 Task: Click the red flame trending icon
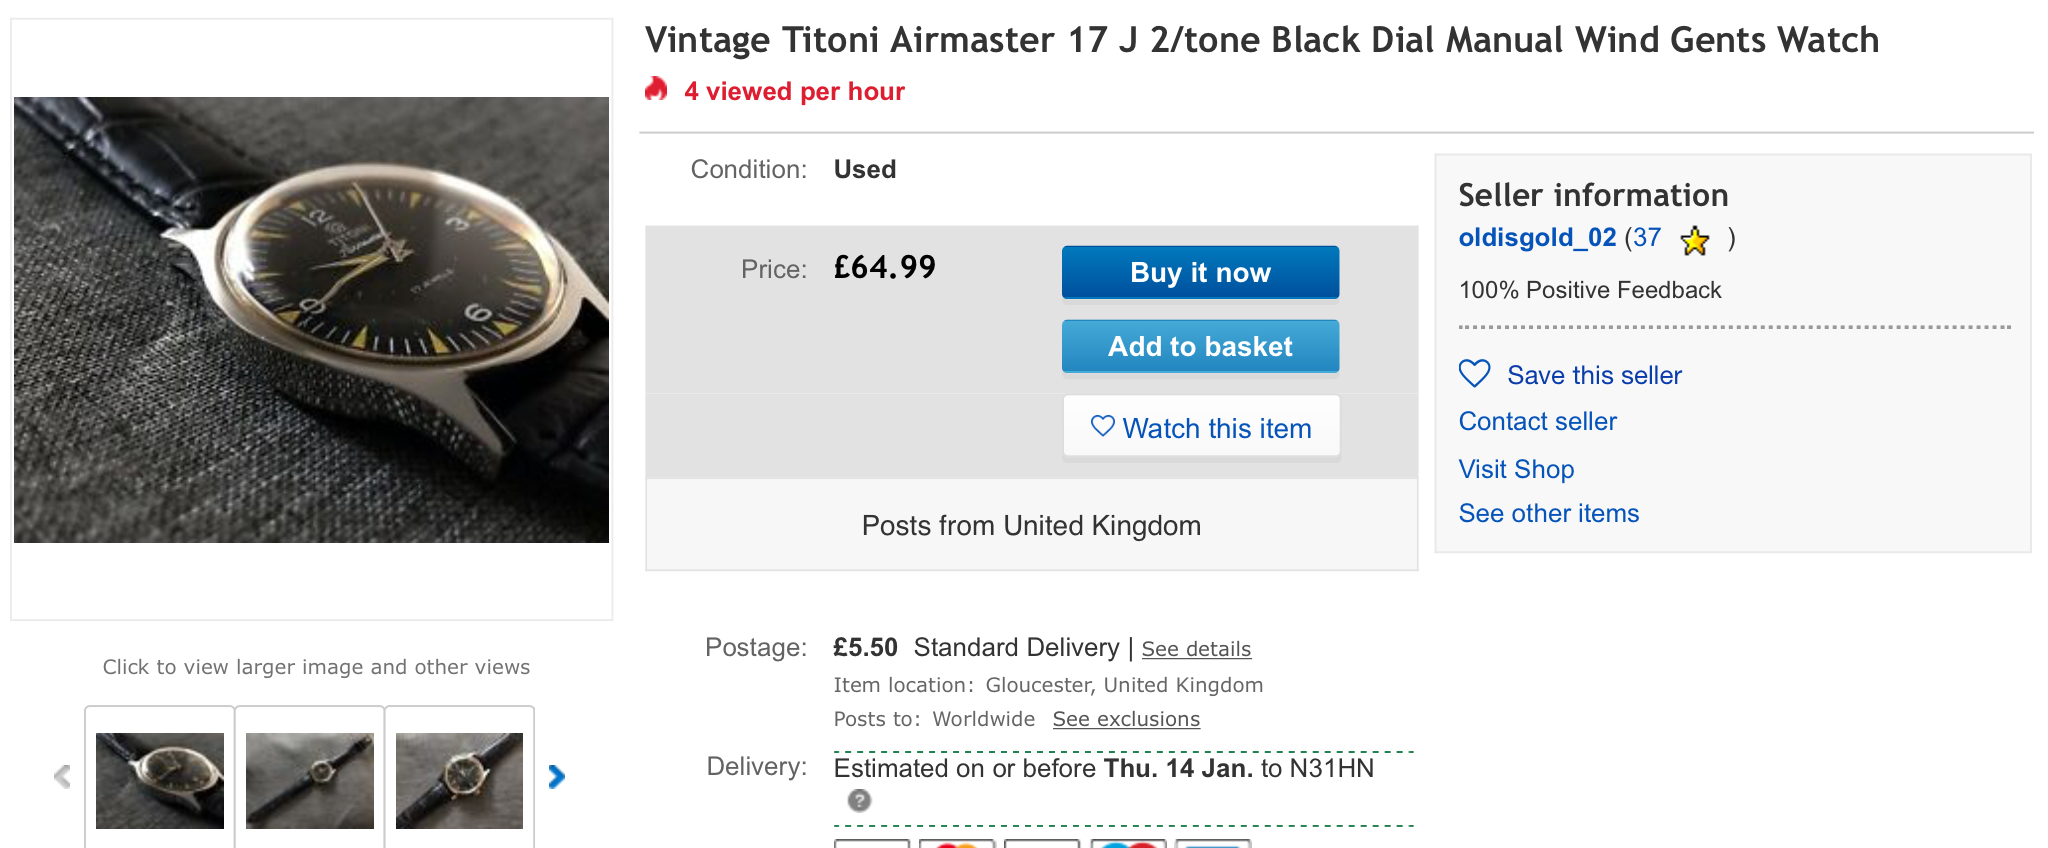[x=657, y=90]
